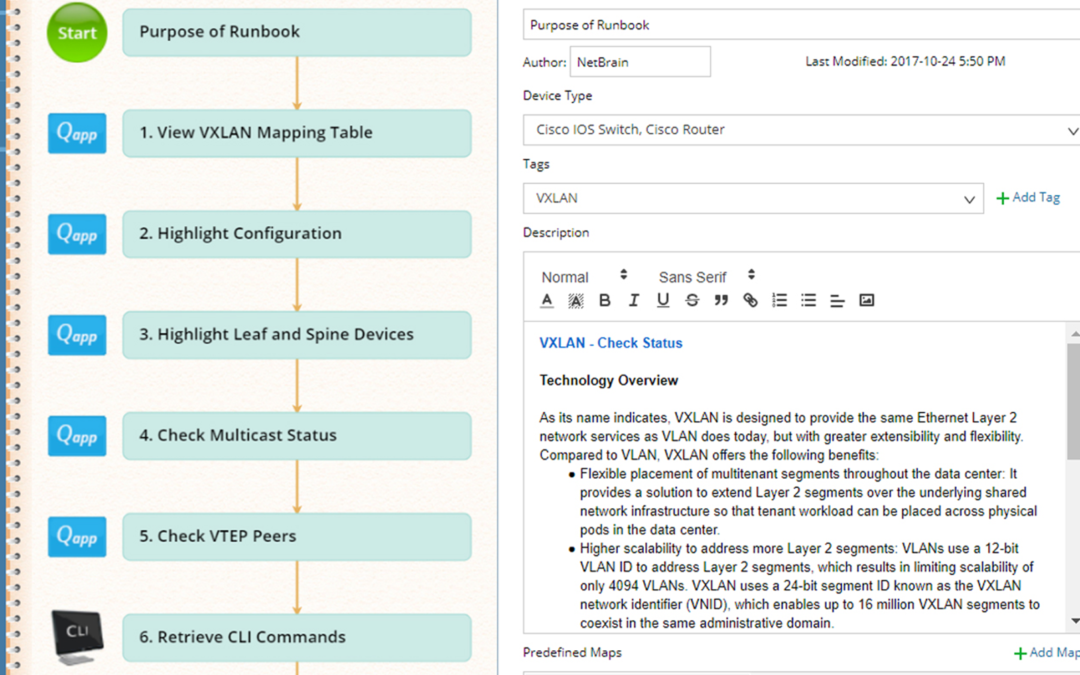Click the Device Type label
The width and height of the screenshot is (1080, 675).
pyautogui.click(x=557, y=96)
